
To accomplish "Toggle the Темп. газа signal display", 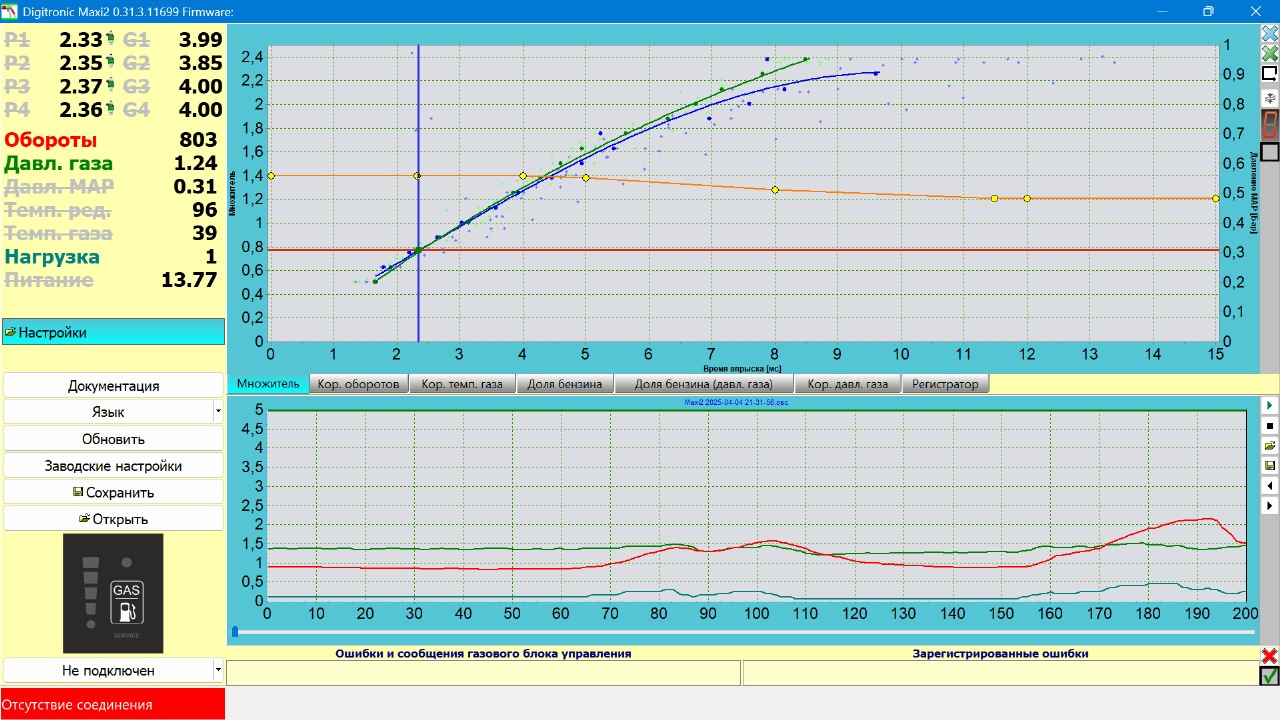I will point(58,233).
